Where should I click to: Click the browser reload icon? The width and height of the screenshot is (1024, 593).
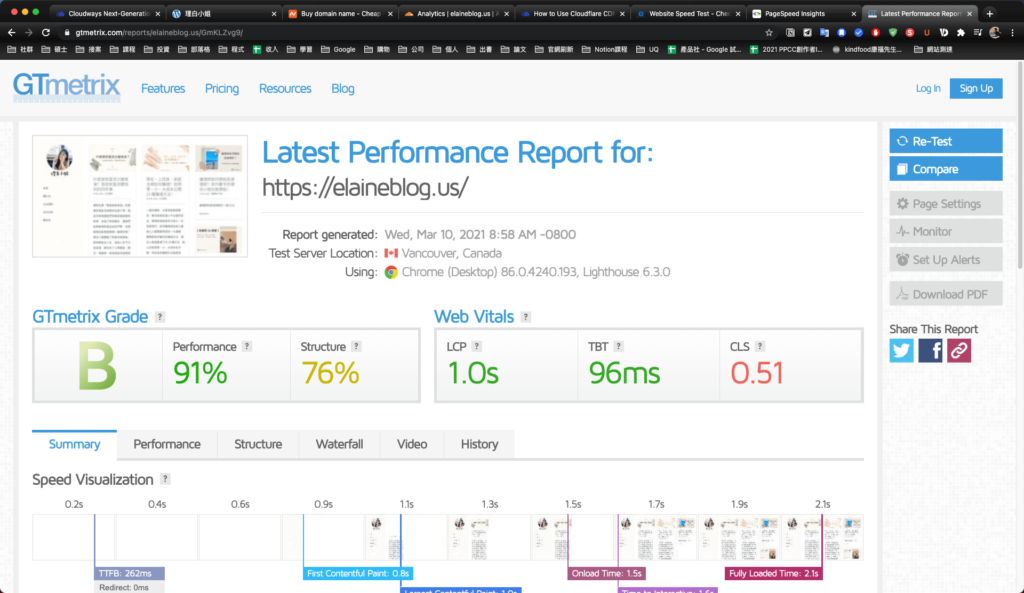click(x=46, y=32)
